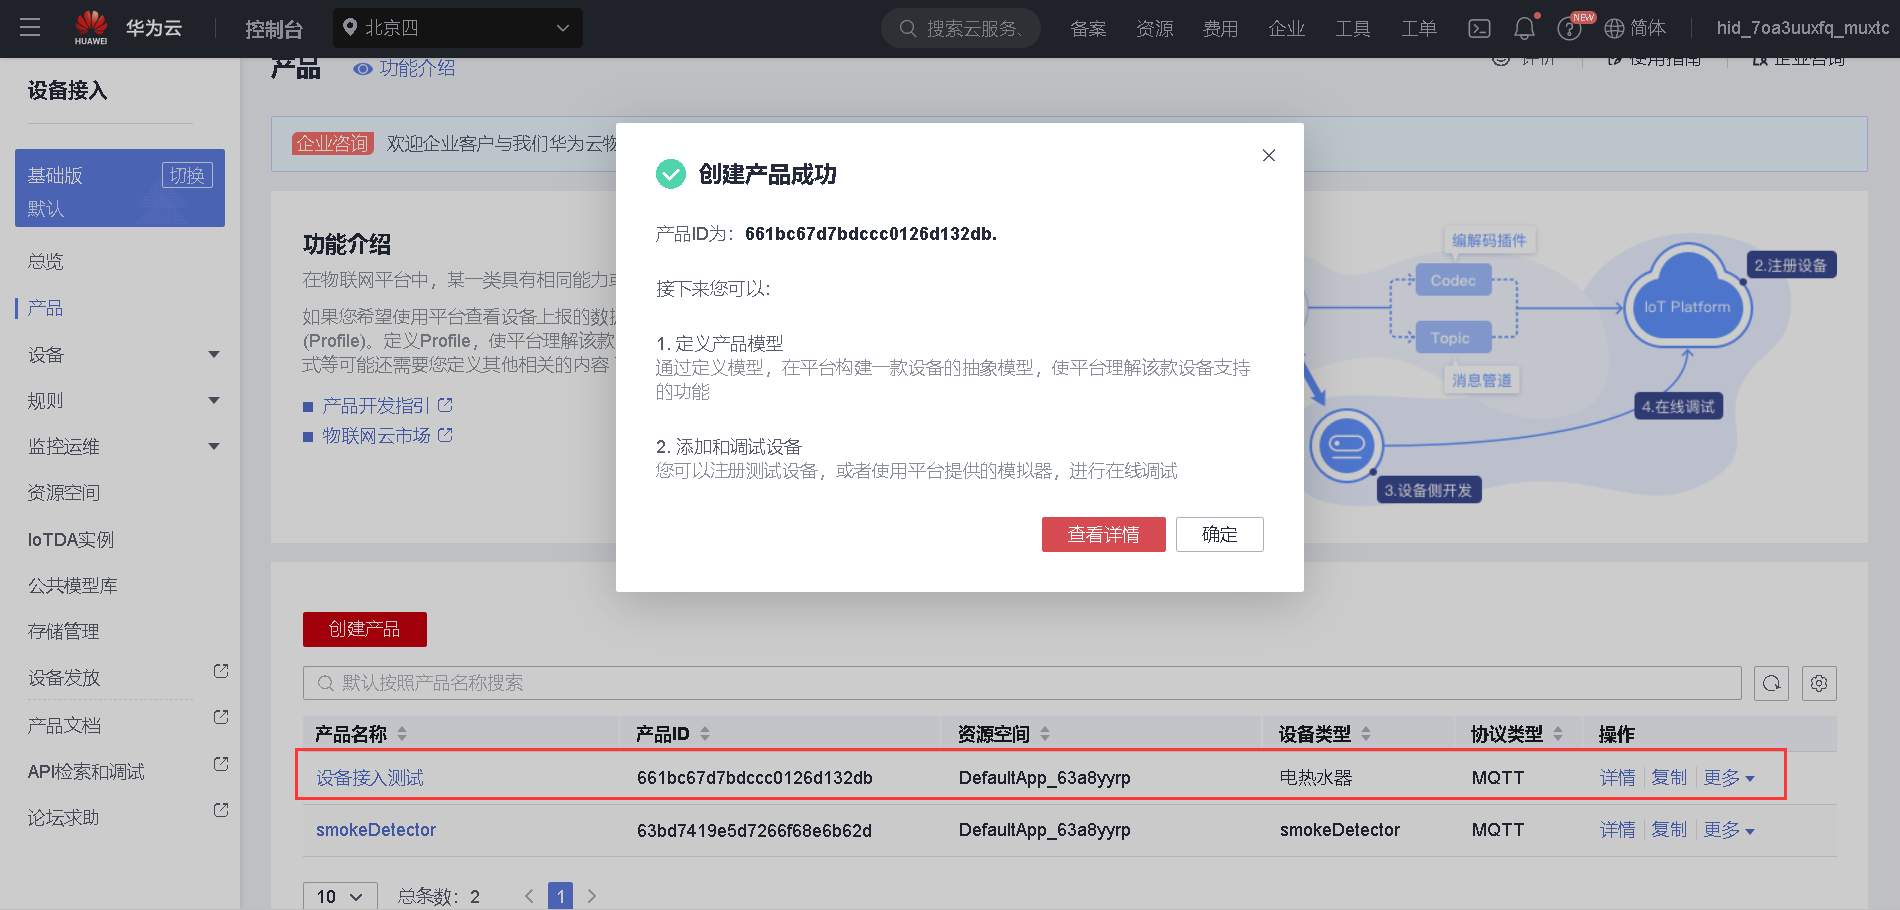This screenshot has width=1900, height=910.
Task: Select 产品 in the sidebar
Action: 46,308
